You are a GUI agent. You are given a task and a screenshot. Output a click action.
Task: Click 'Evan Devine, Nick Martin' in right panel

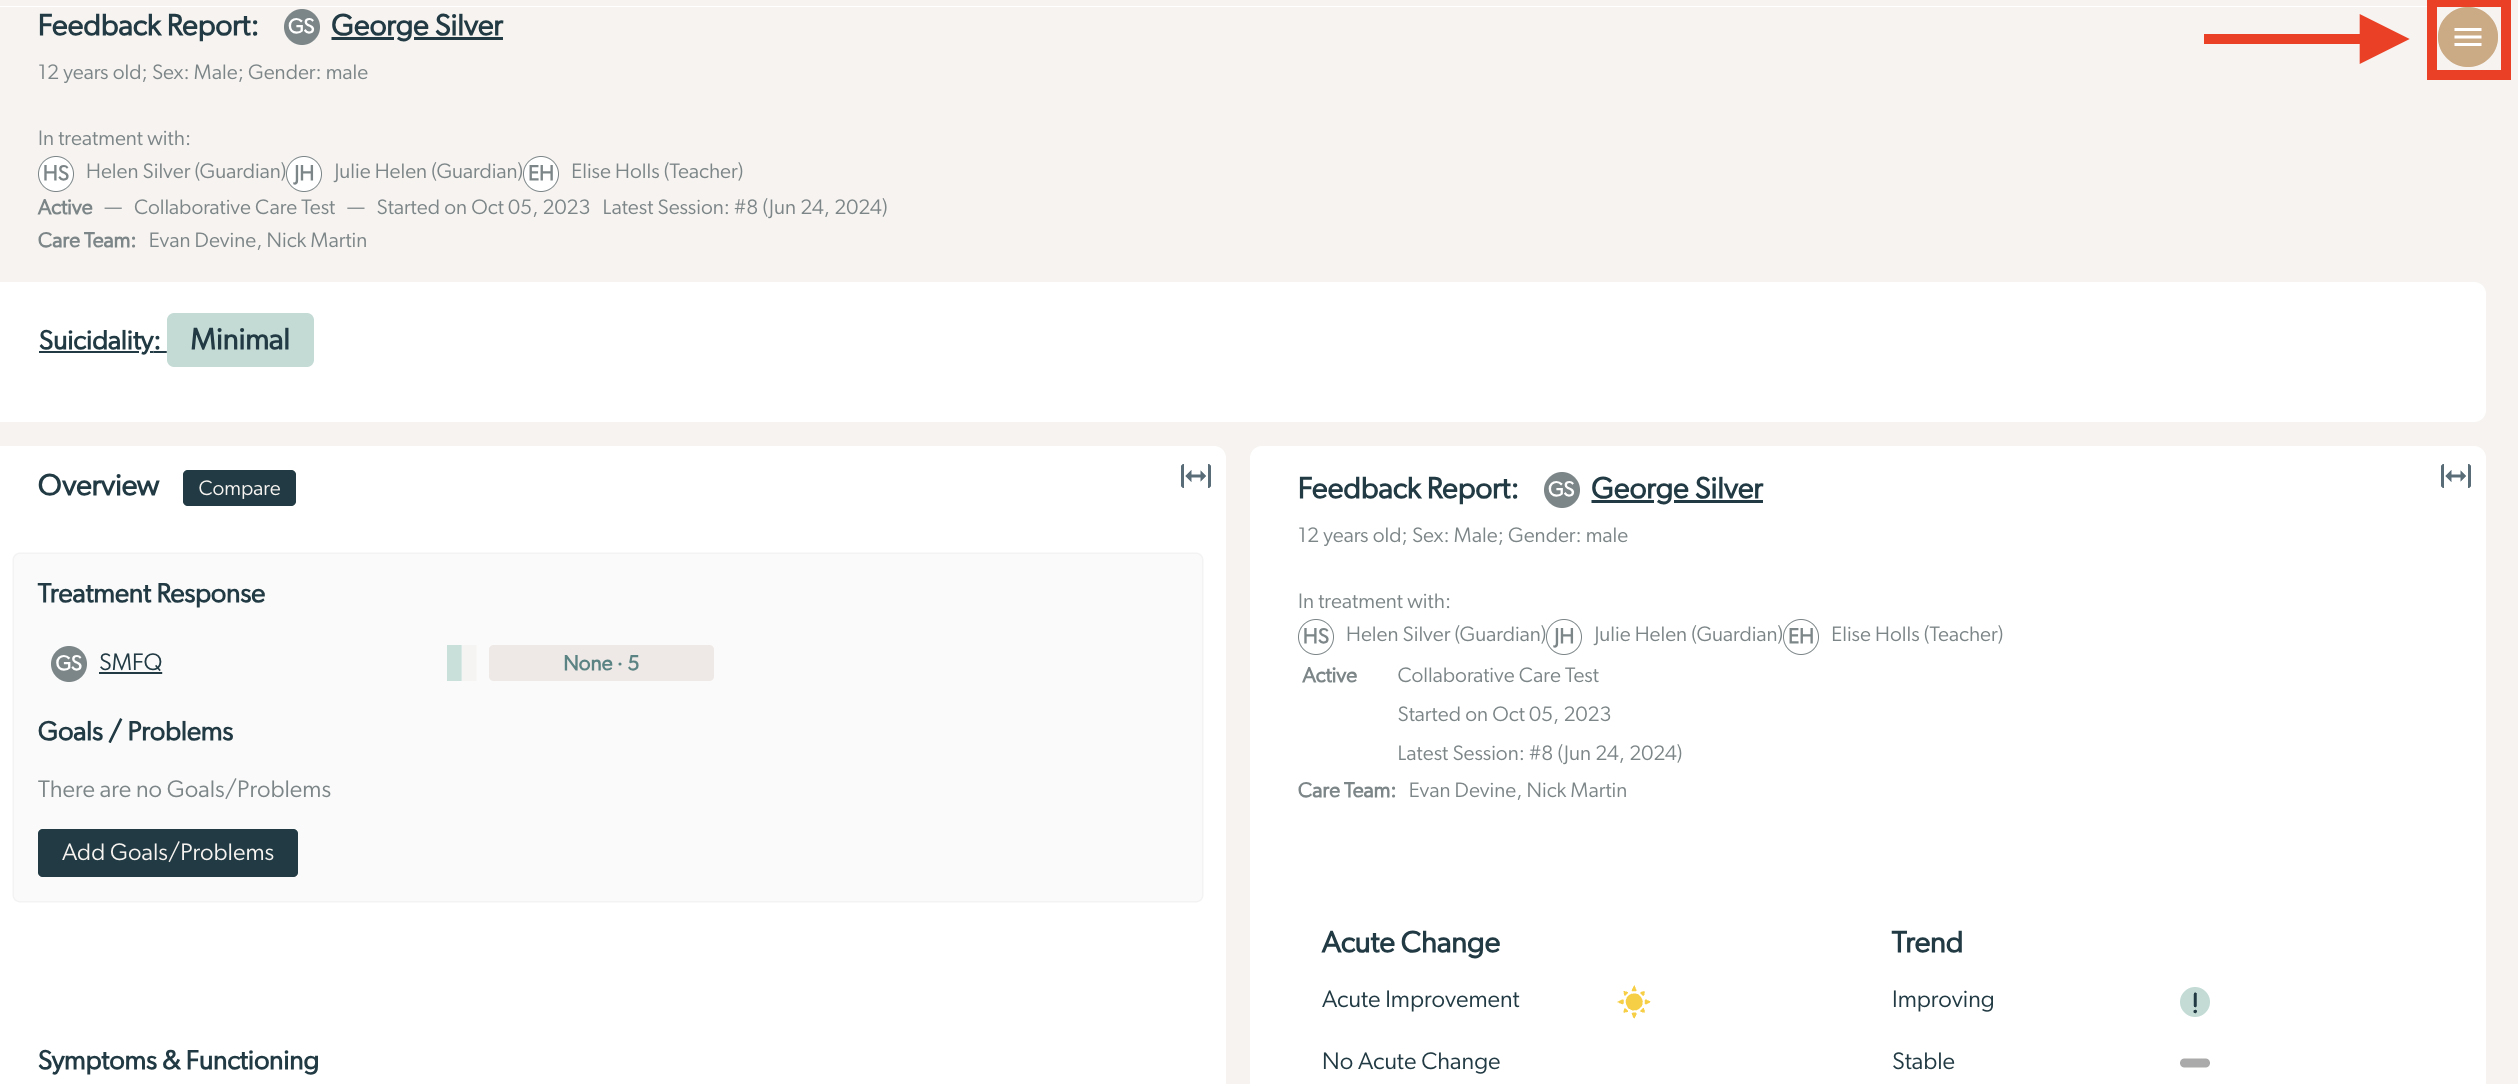pyautogui.click(x=1518, y=790)
